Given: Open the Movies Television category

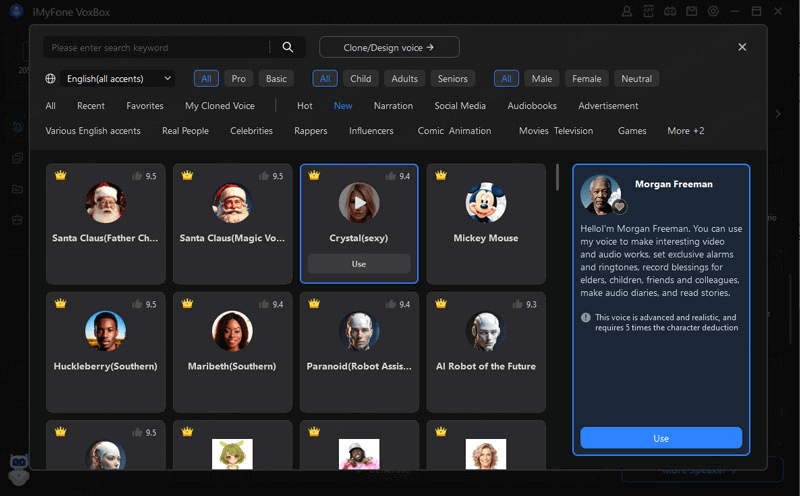Looking at the screenshot, I should [556, 131].
